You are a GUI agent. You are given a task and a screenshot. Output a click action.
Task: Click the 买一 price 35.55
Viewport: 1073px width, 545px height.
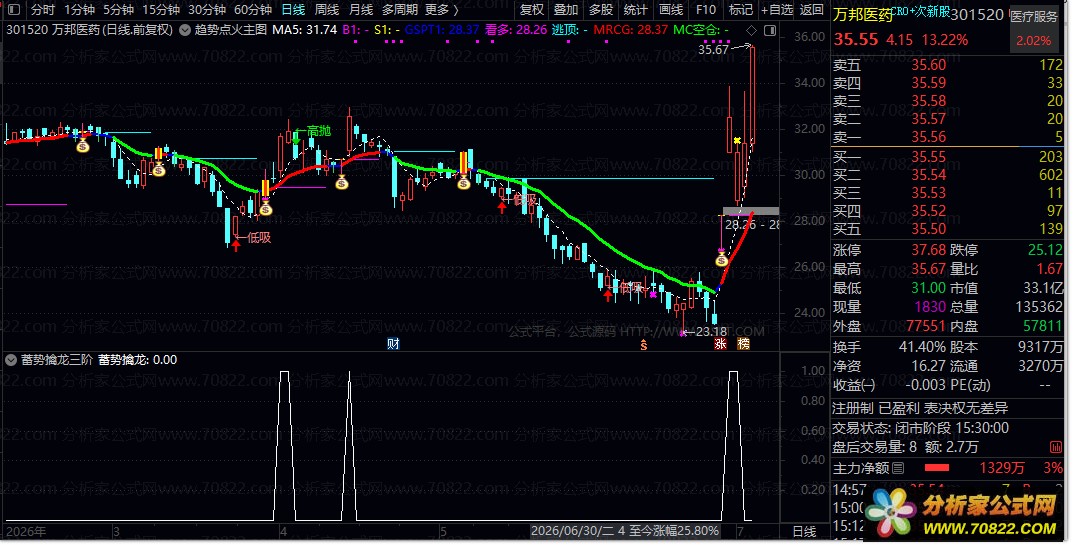click(x=929, y=157)
